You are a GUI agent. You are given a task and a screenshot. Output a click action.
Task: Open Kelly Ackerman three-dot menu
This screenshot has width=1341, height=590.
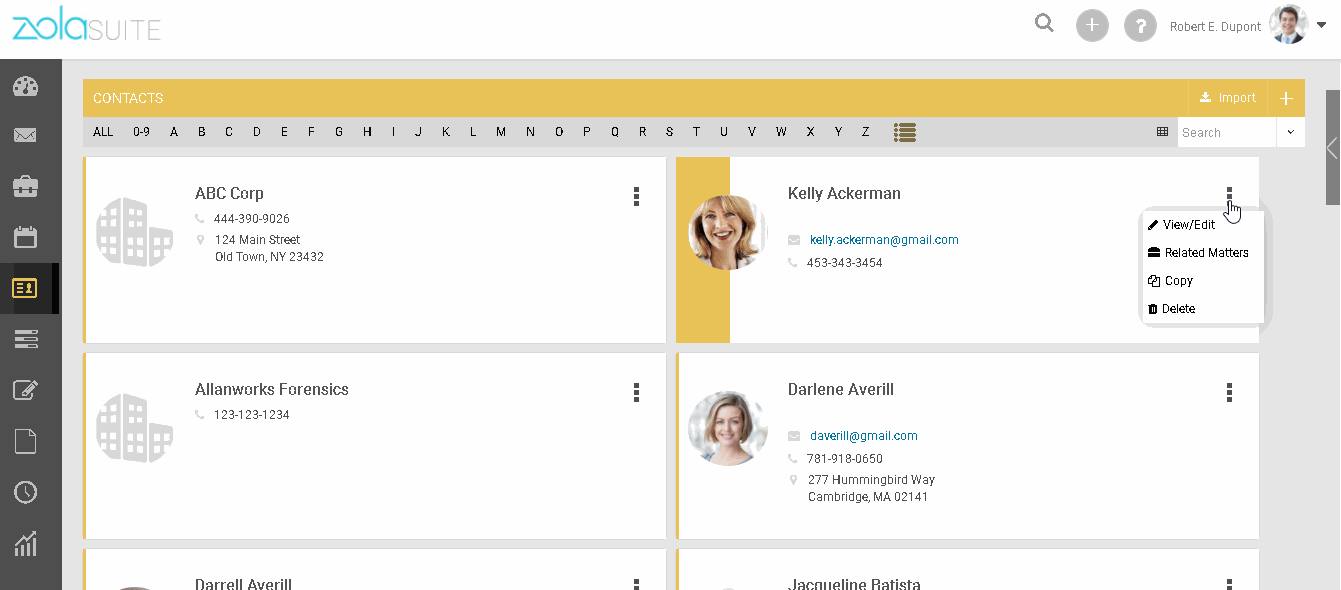tap(1229, 195)
